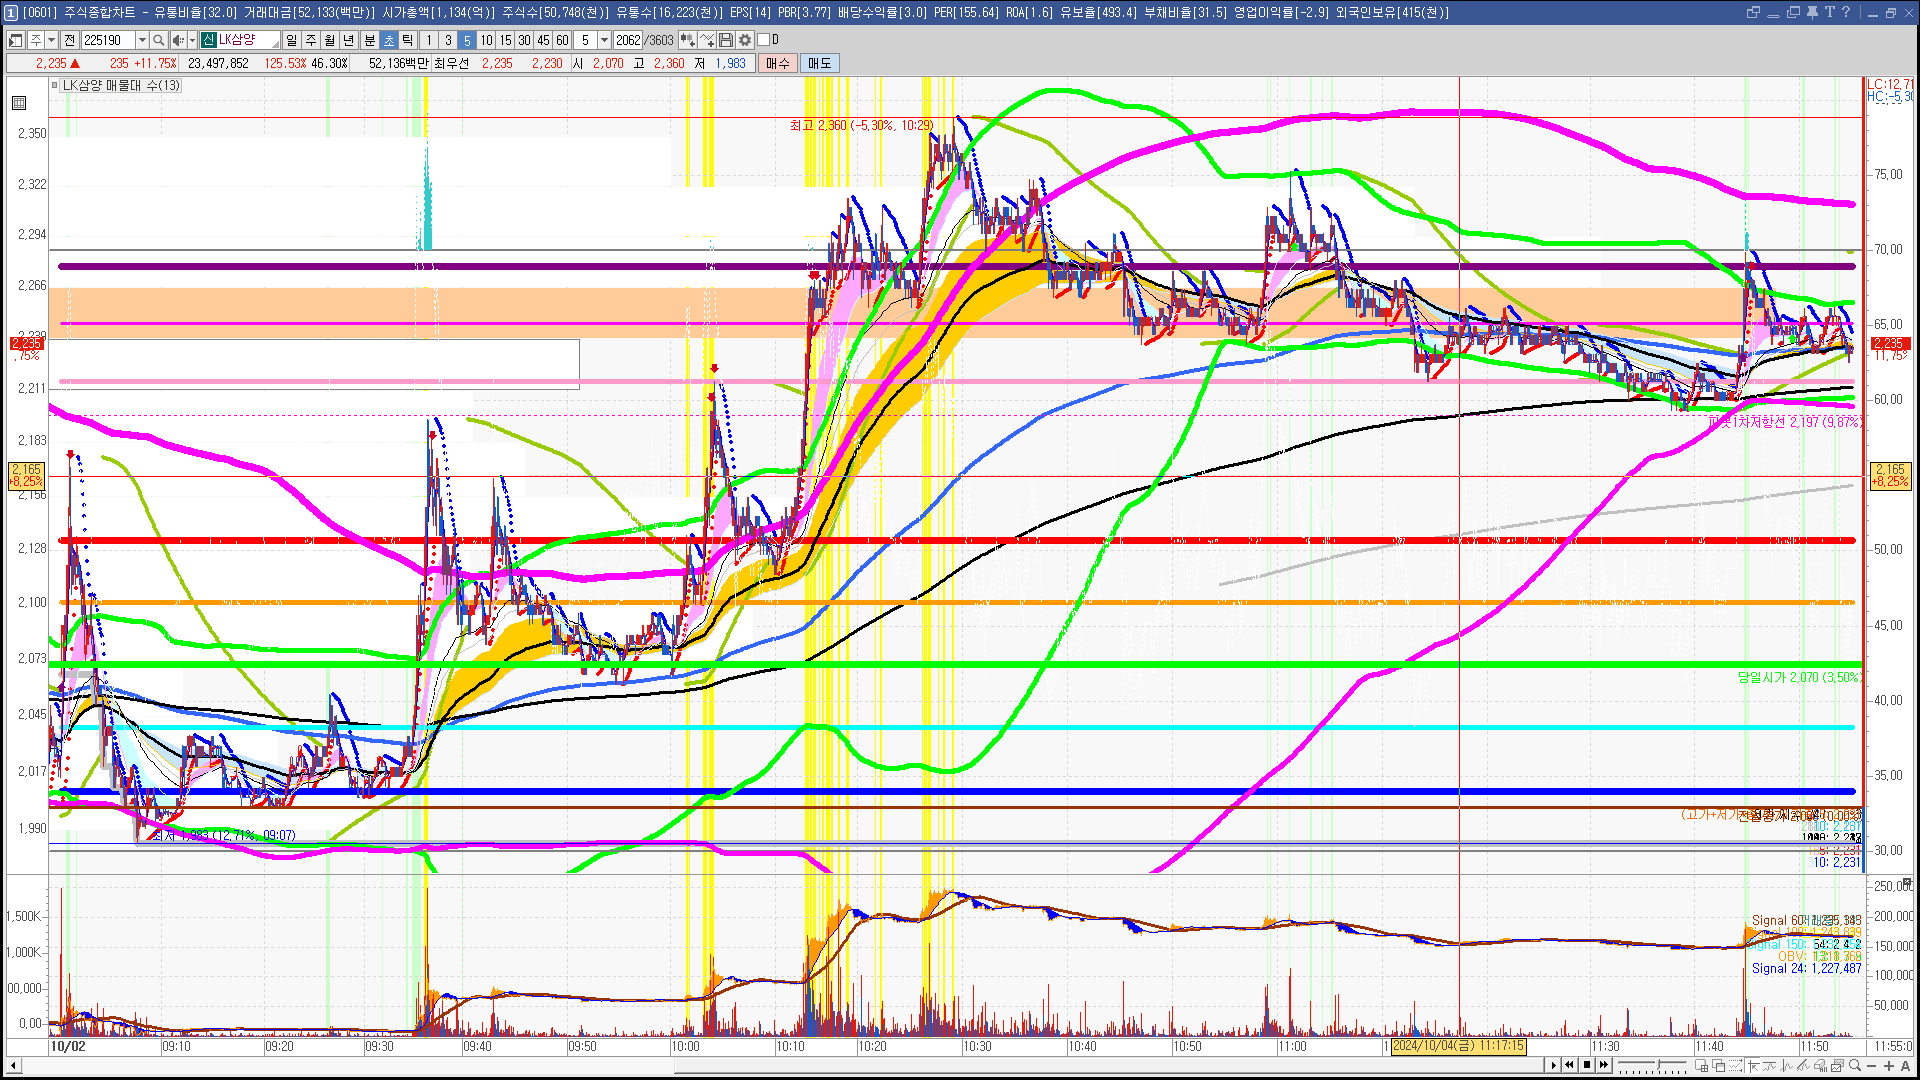
Task: Select the 30 interval tab
Action: 524,40
